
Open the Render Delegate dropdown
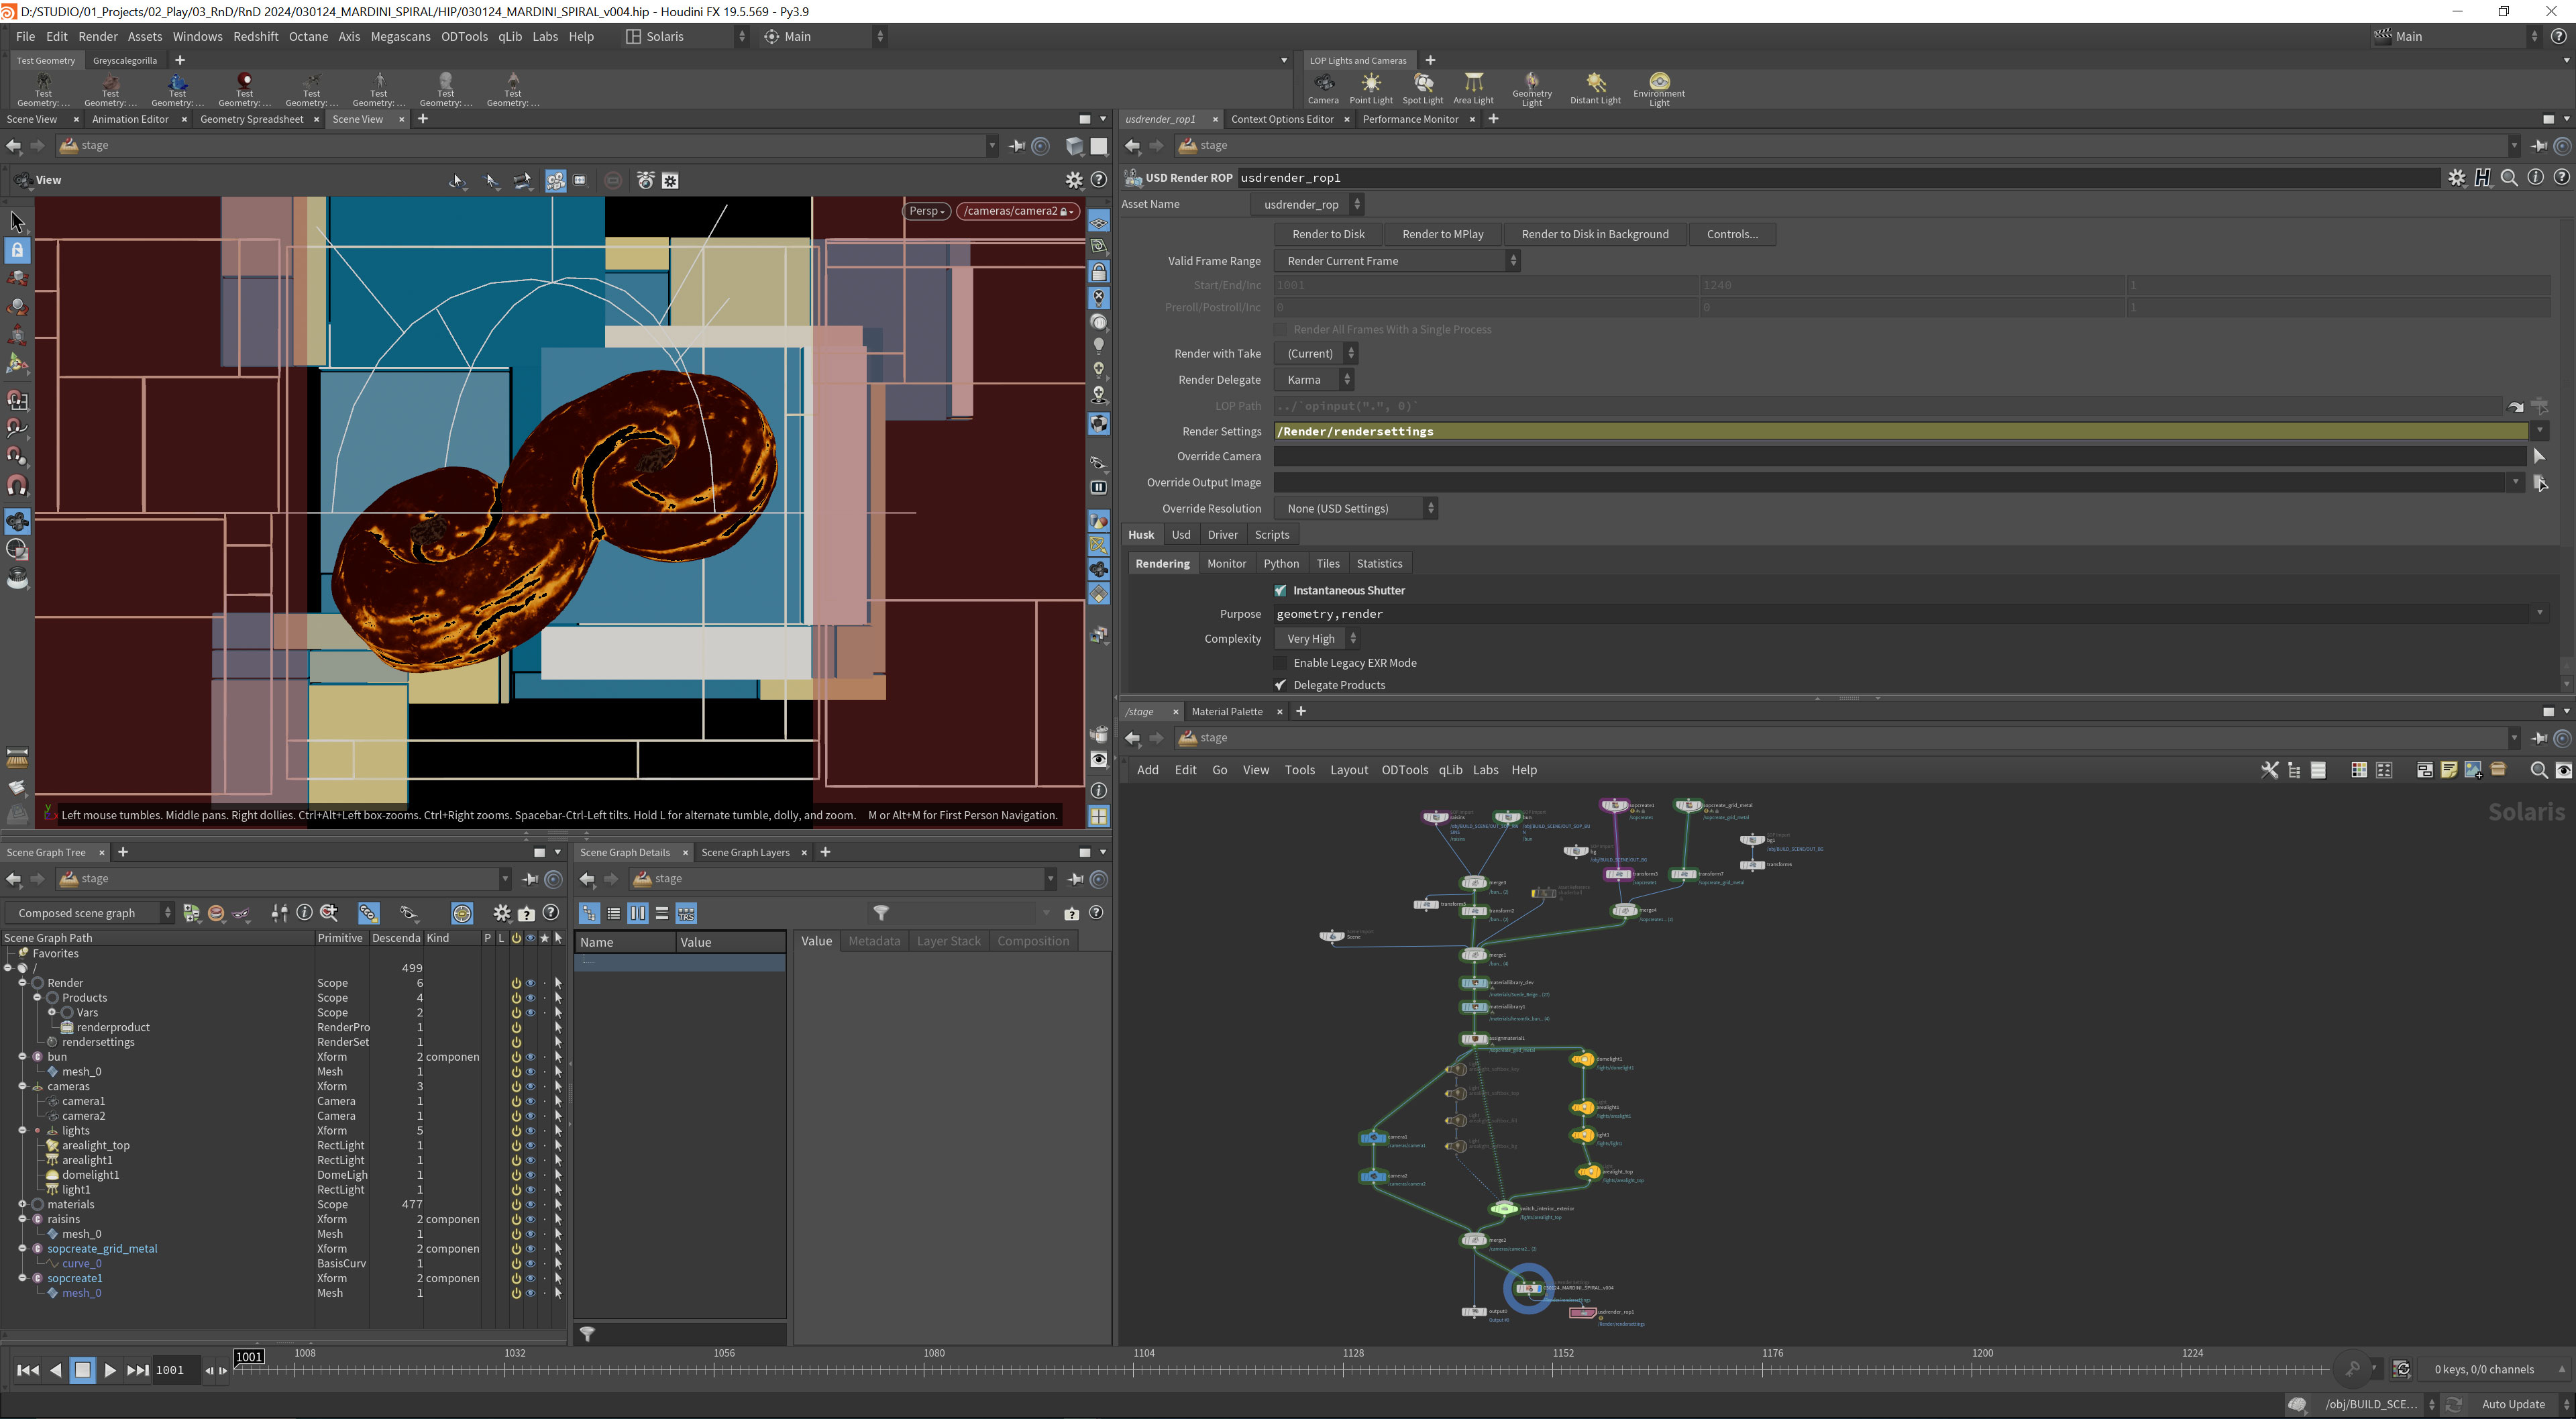[x=1314, y=380]
